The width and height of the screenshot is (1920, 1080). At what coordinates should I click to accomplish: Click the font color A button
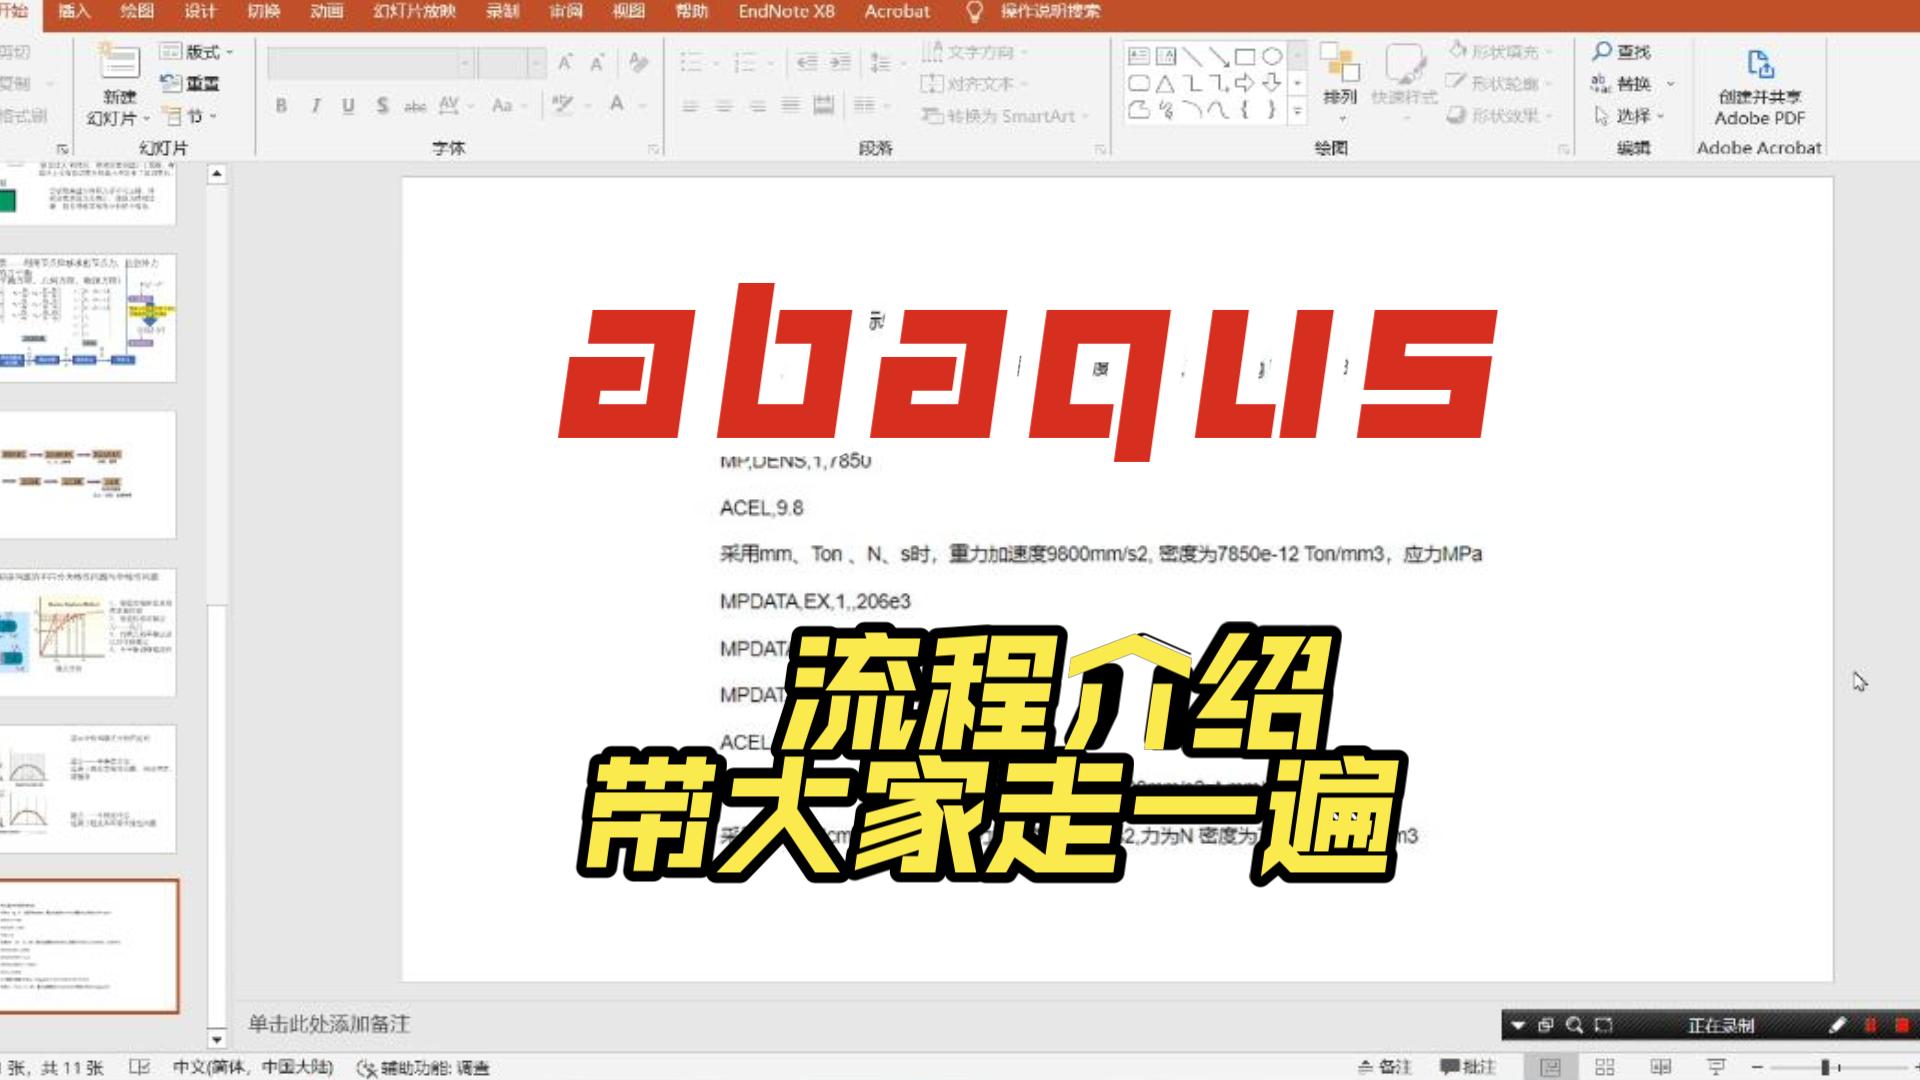[617, 105]
